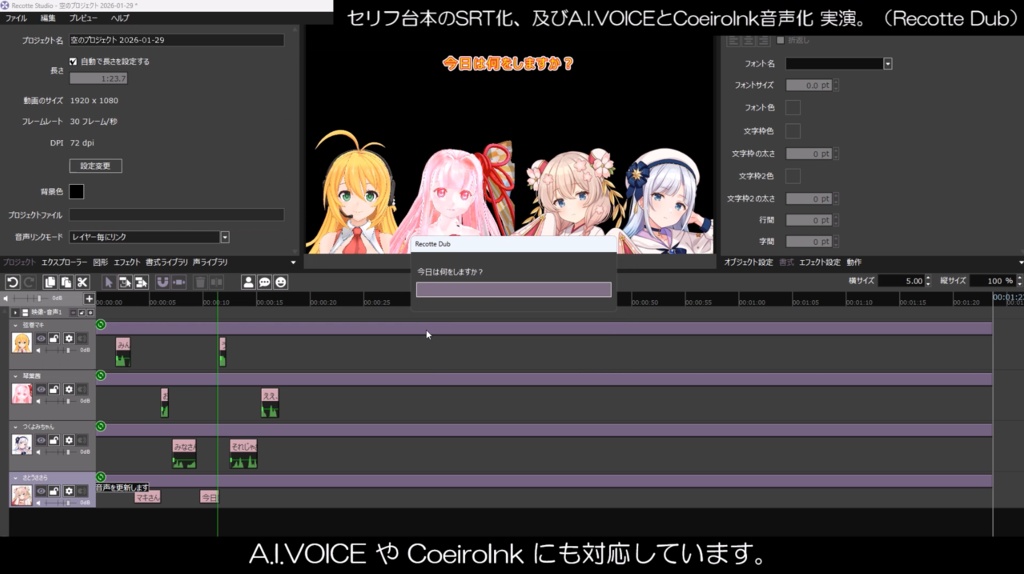Screen dimensions: 1024x574
Task: Toggle the lock on 弦巻マキ track
Action: [54, 338]
